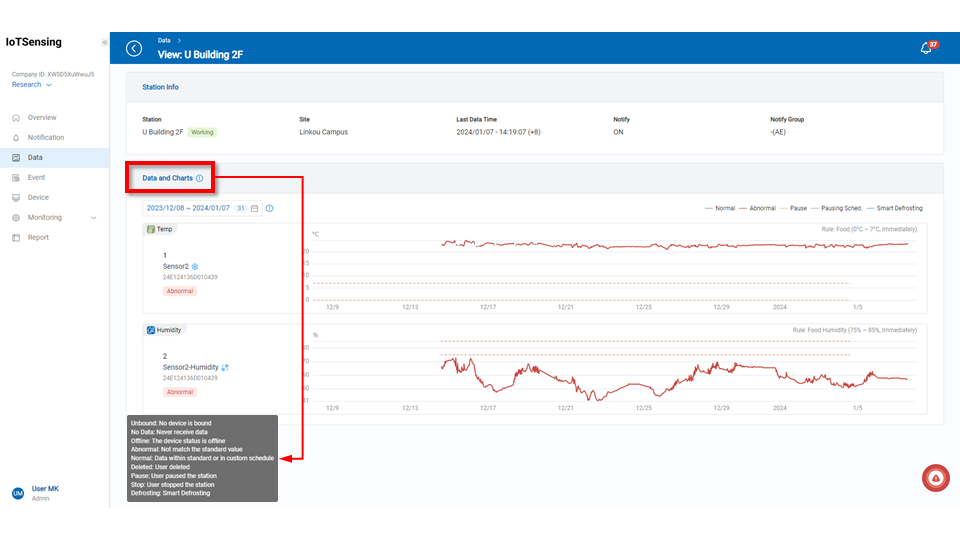Go to Overview in the sidebar

42,118
